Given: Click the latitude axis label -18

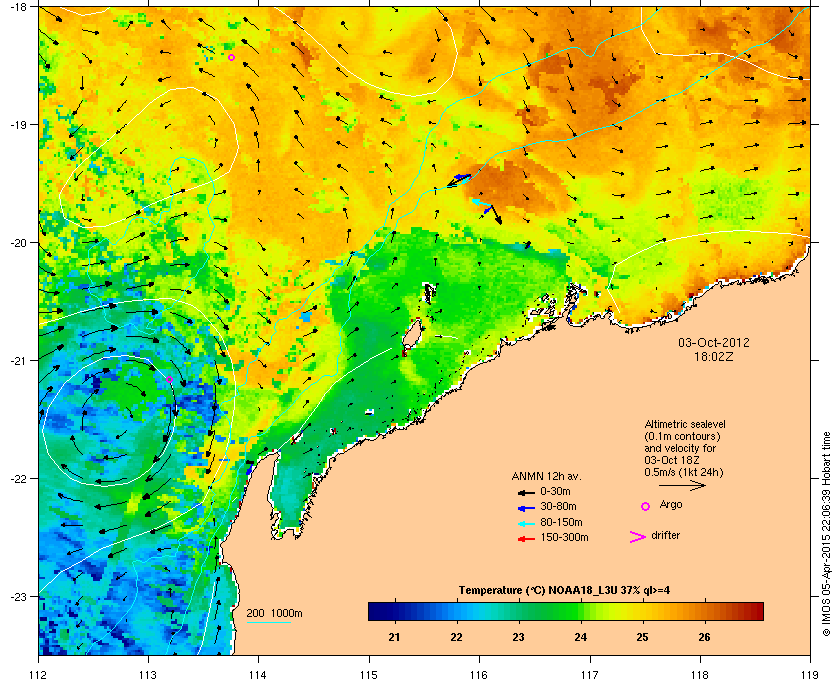Looking at the screenshot, I should (17, 6).
